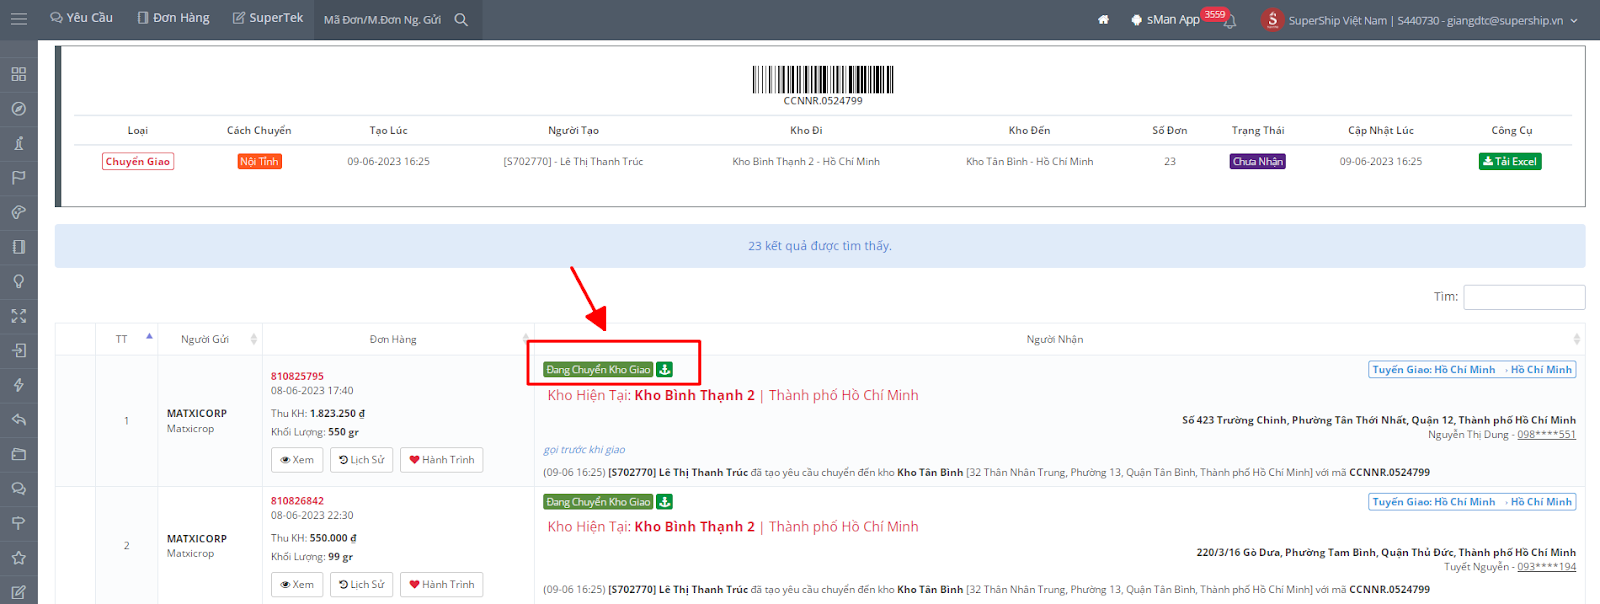Viewport: 1600px width, 604px height.
Task: Open the SuperTek menu
Action: point(268,18)
